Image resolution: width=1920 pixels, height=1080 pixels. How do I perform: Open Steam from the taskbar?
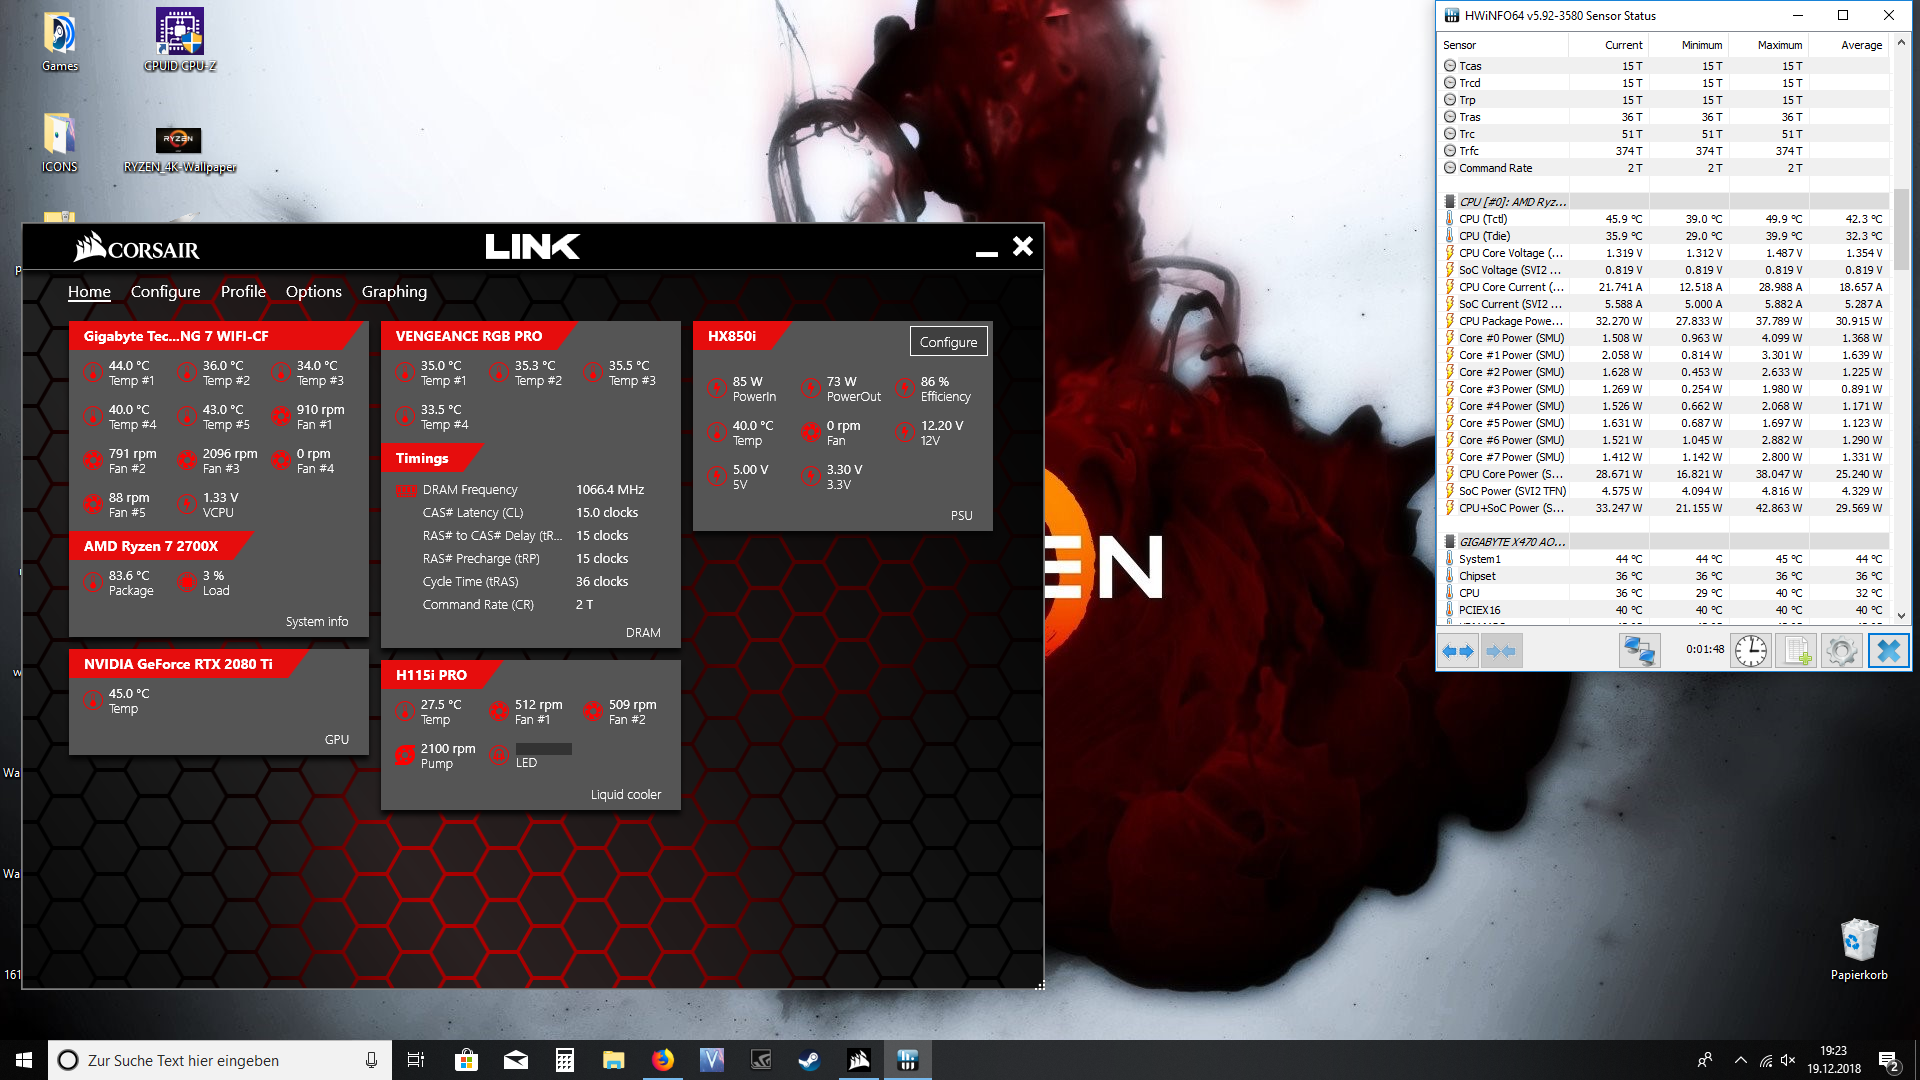coord(809,1060)
